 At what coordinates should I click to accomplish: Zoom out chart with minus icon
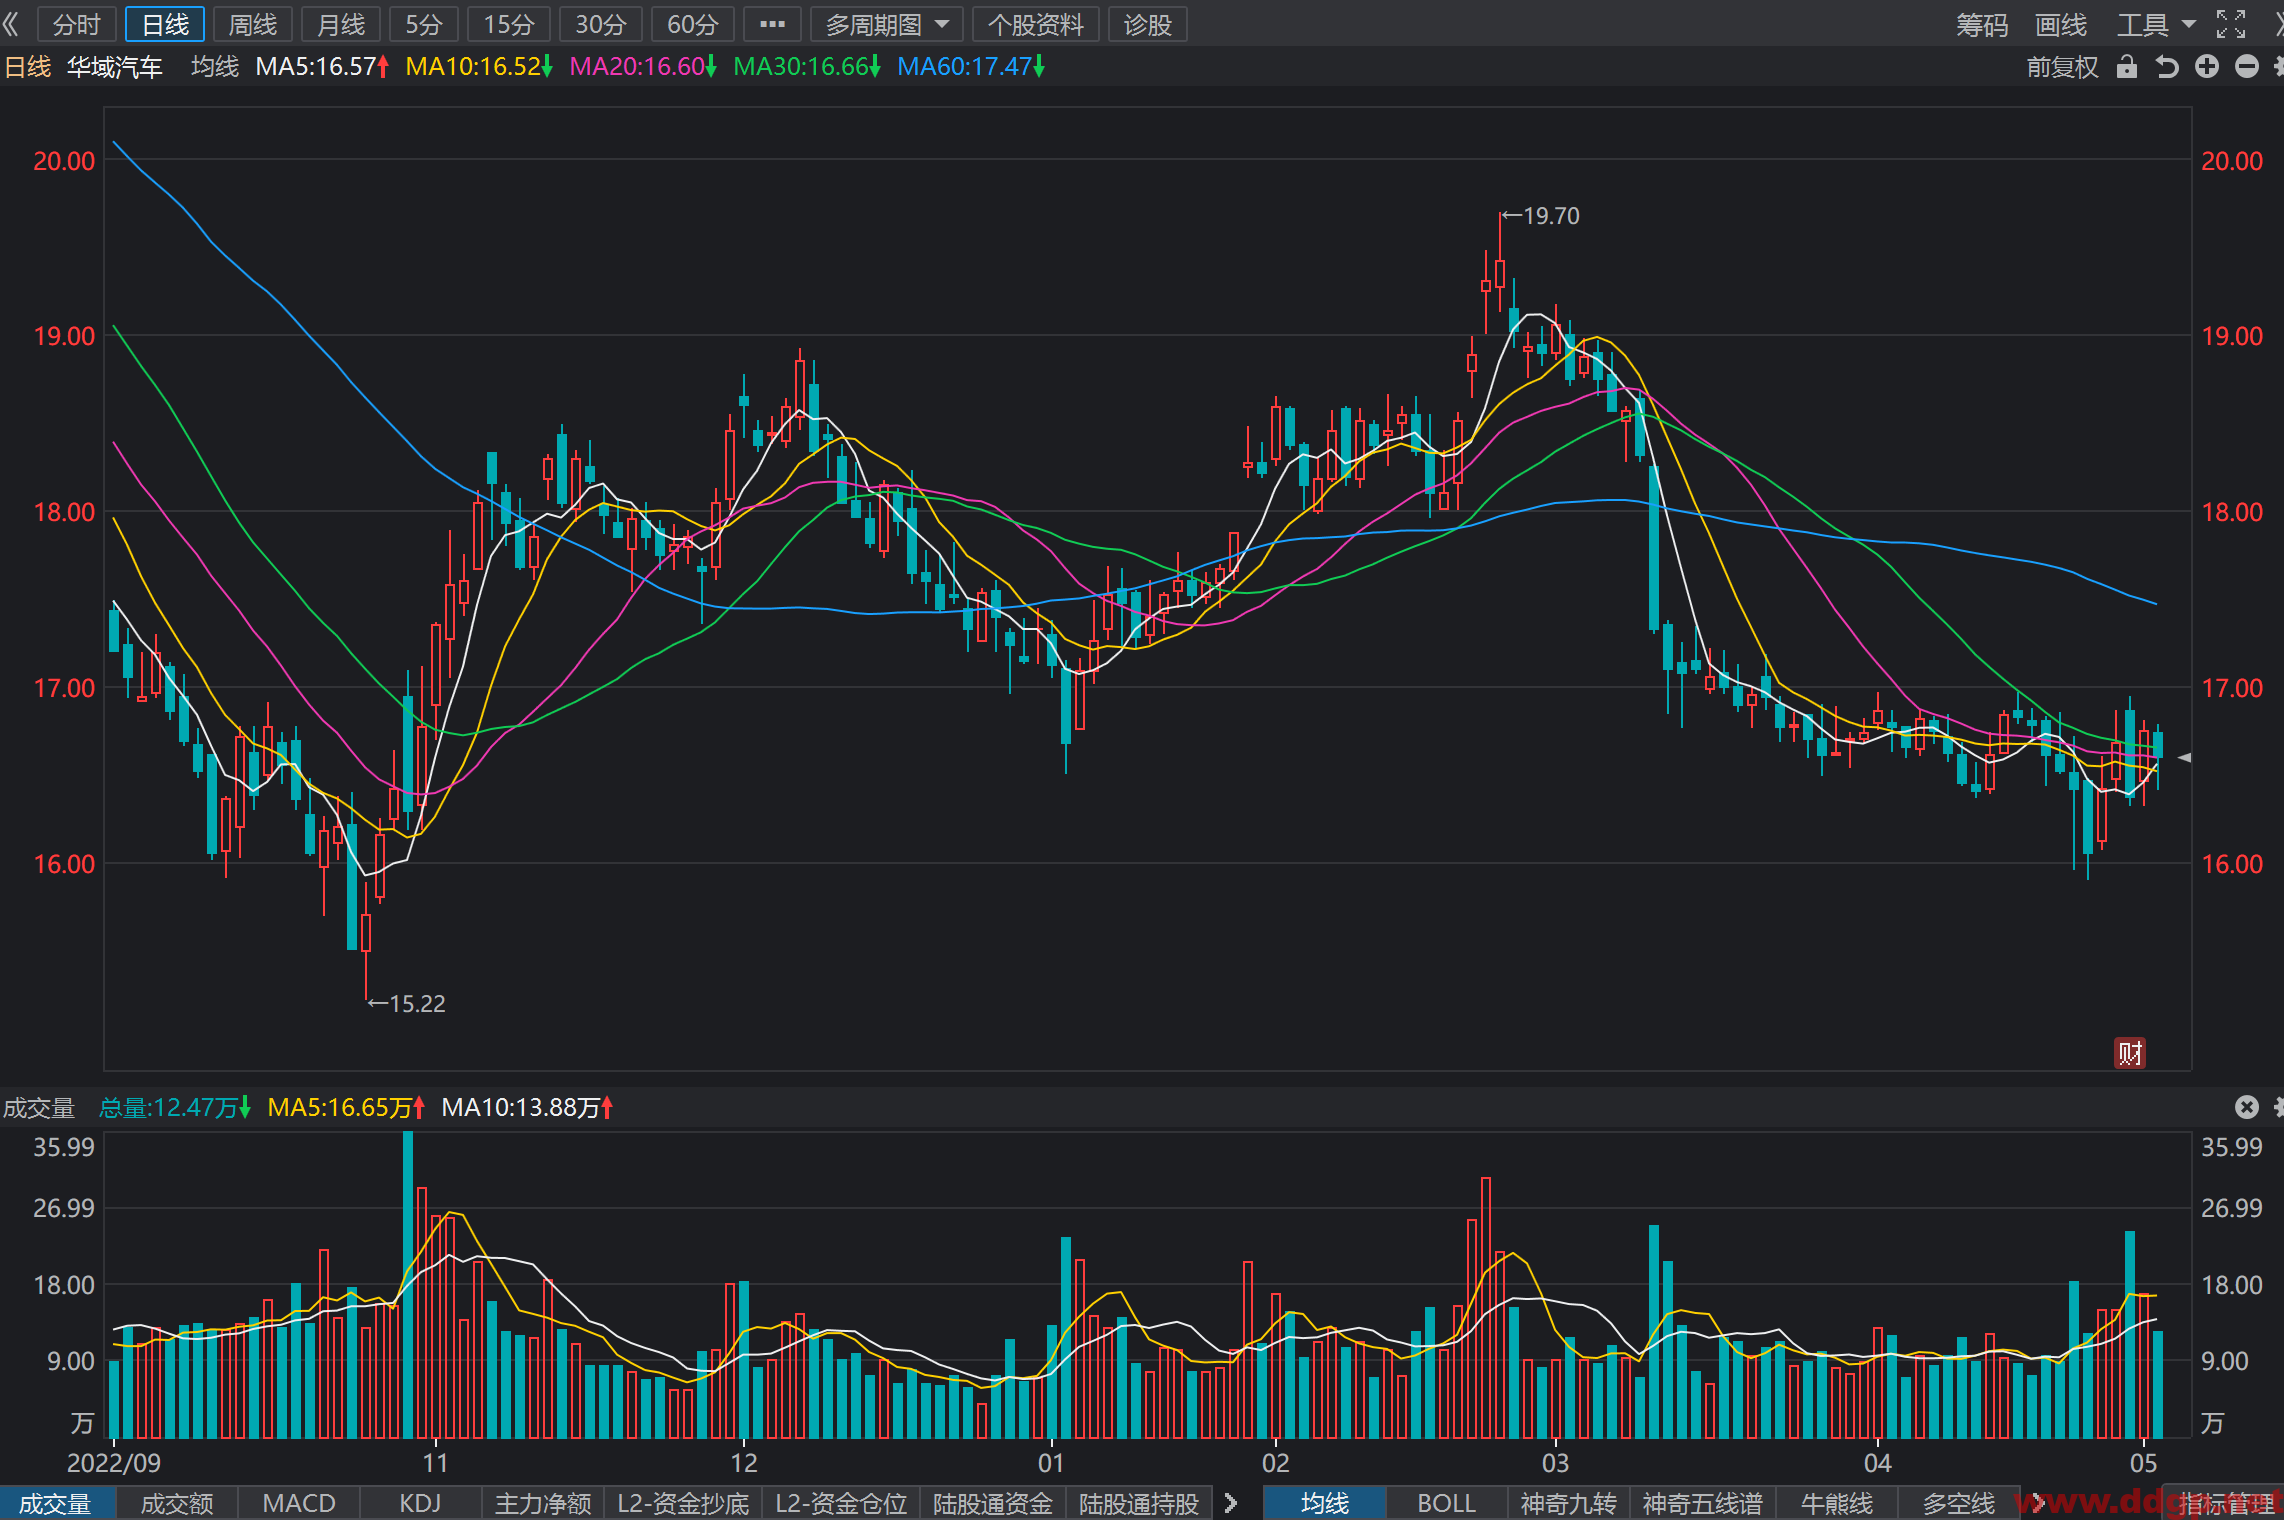(x=2247, y=67)
